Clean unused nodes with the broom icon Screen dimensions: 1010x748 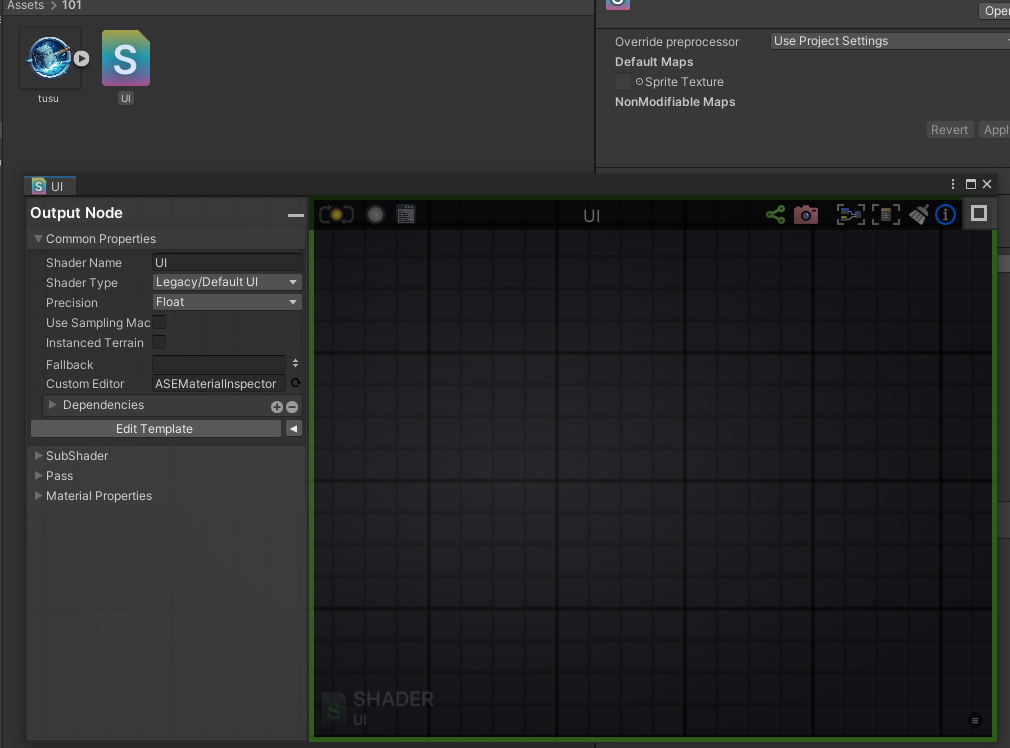[919, 215]
